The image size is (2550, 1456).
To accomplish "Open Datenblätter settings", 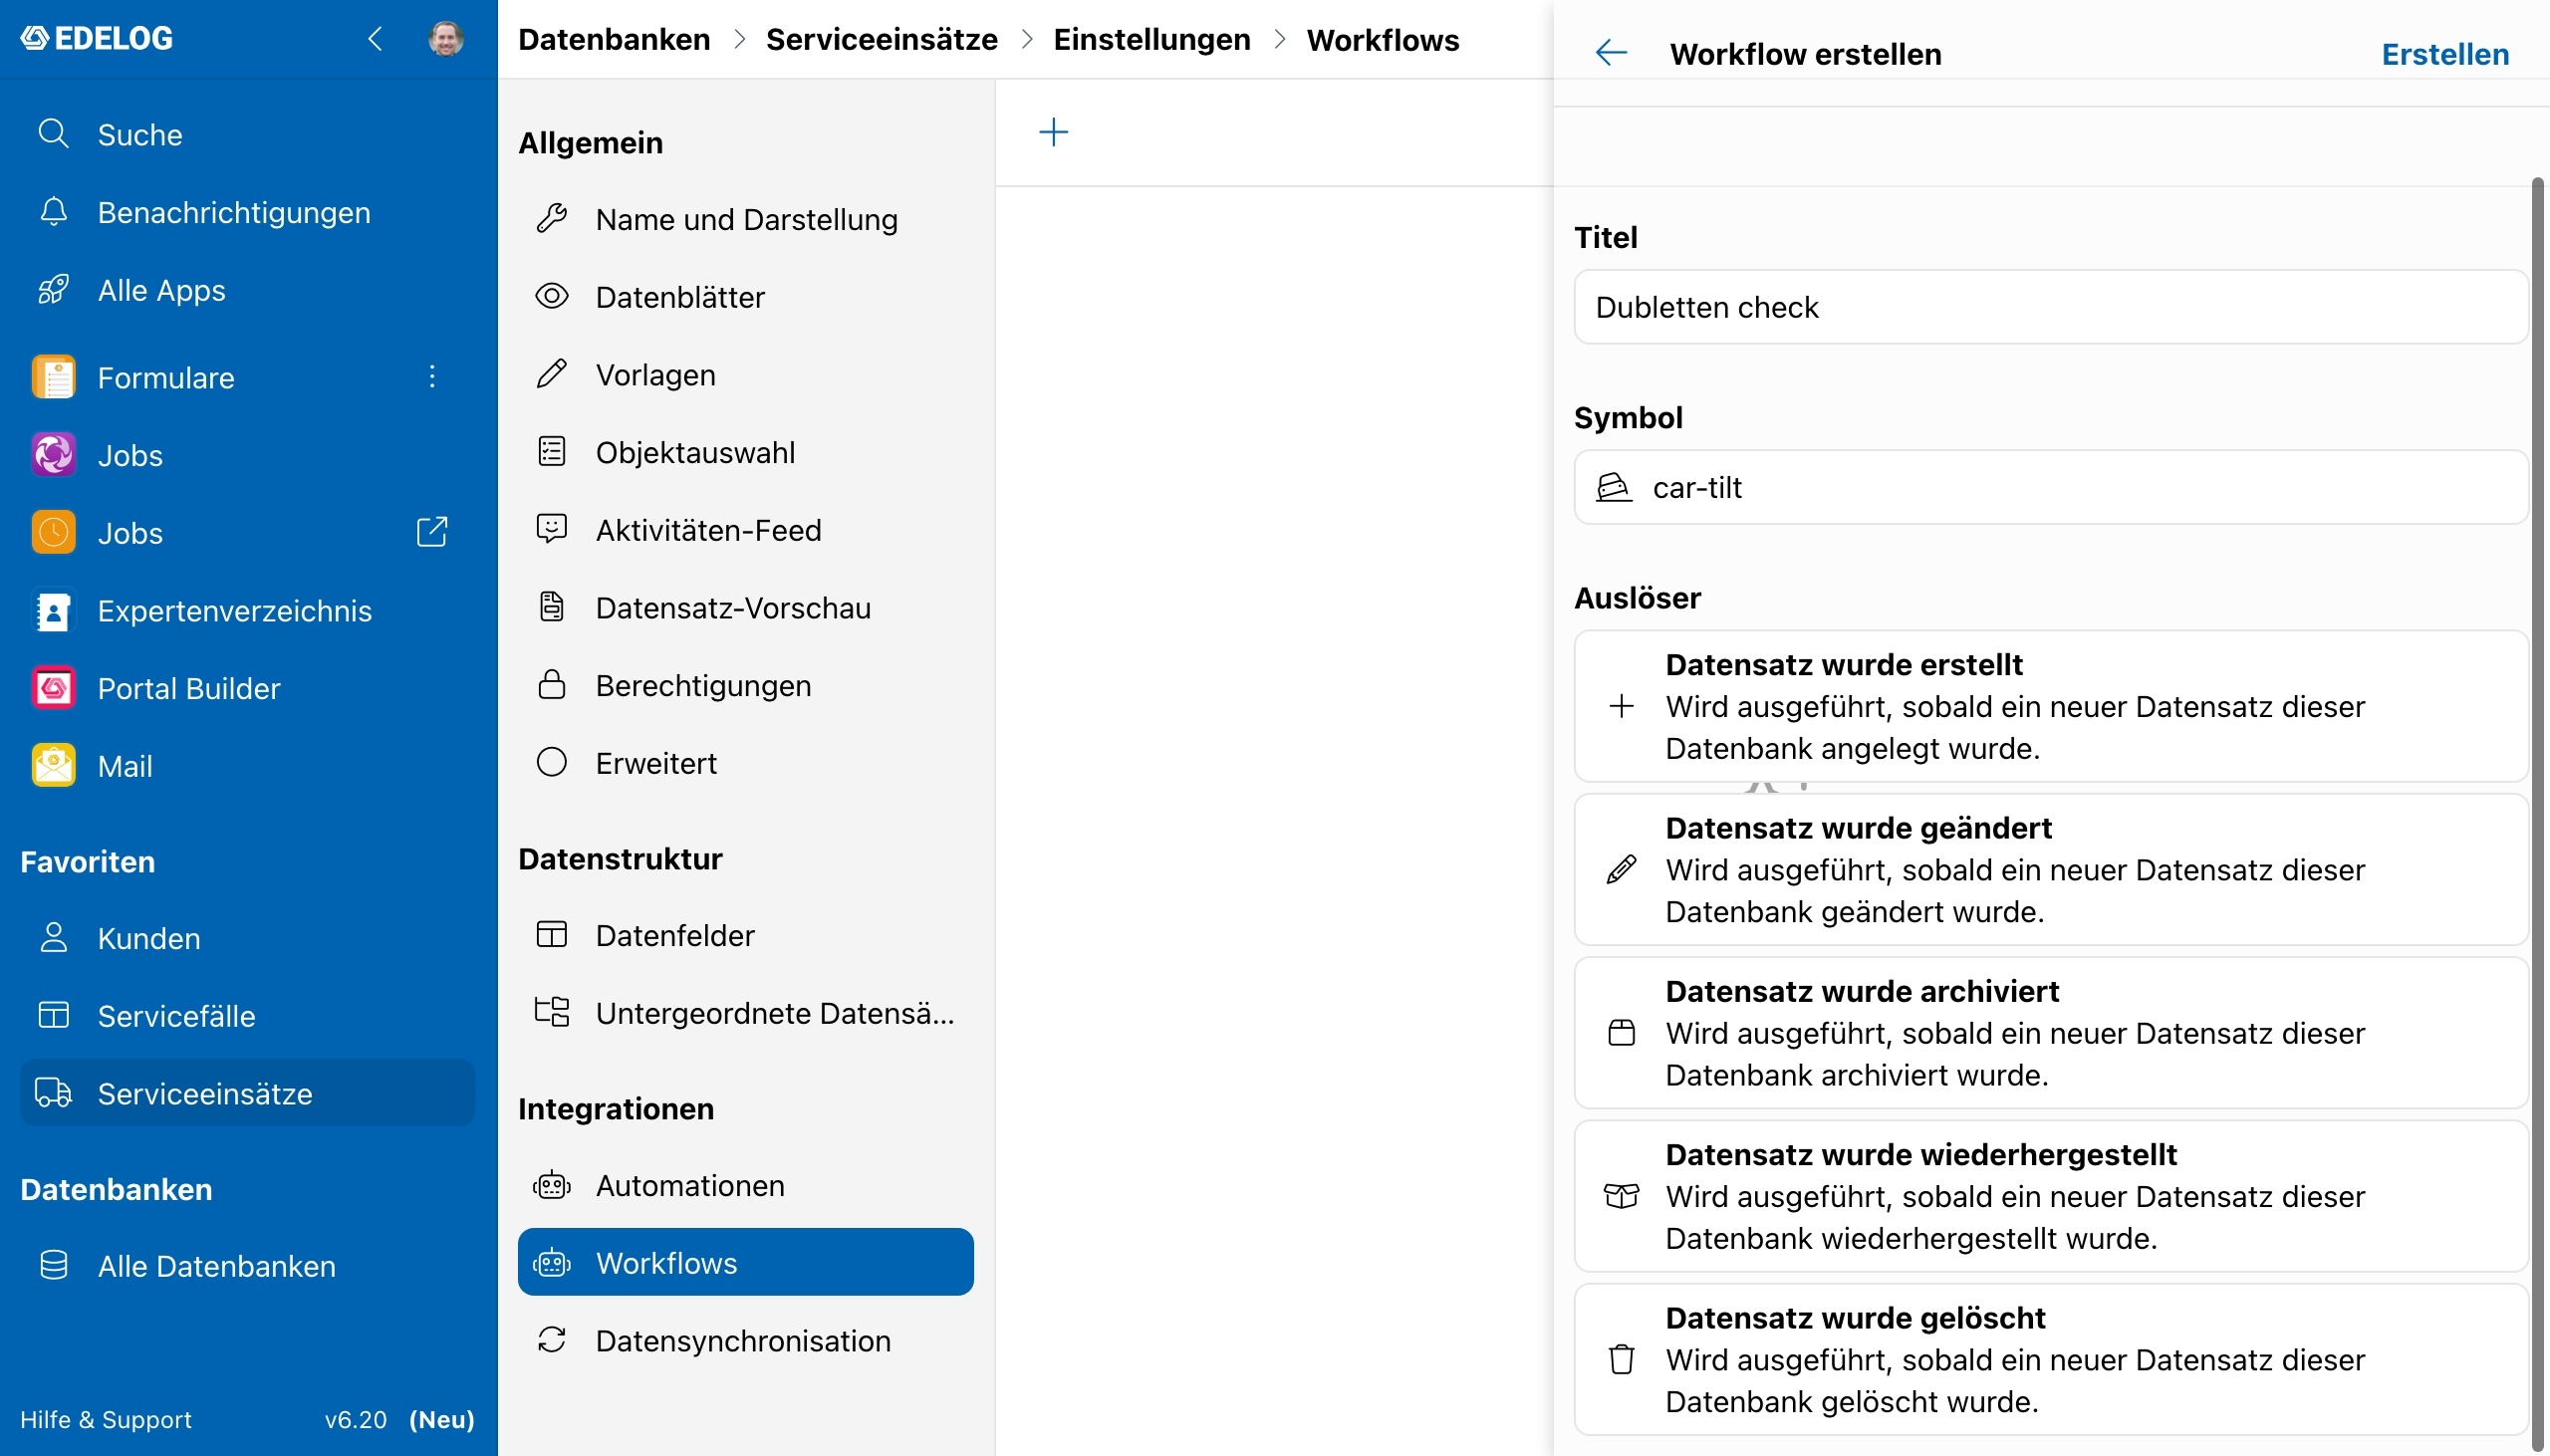I will (x=746, y=297).
